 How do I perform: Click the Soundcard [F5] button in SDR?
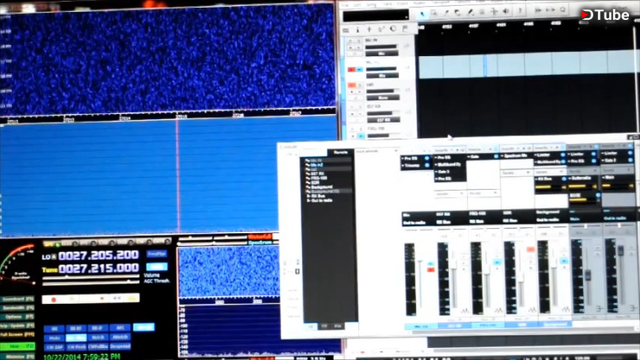tap(18, 299)
